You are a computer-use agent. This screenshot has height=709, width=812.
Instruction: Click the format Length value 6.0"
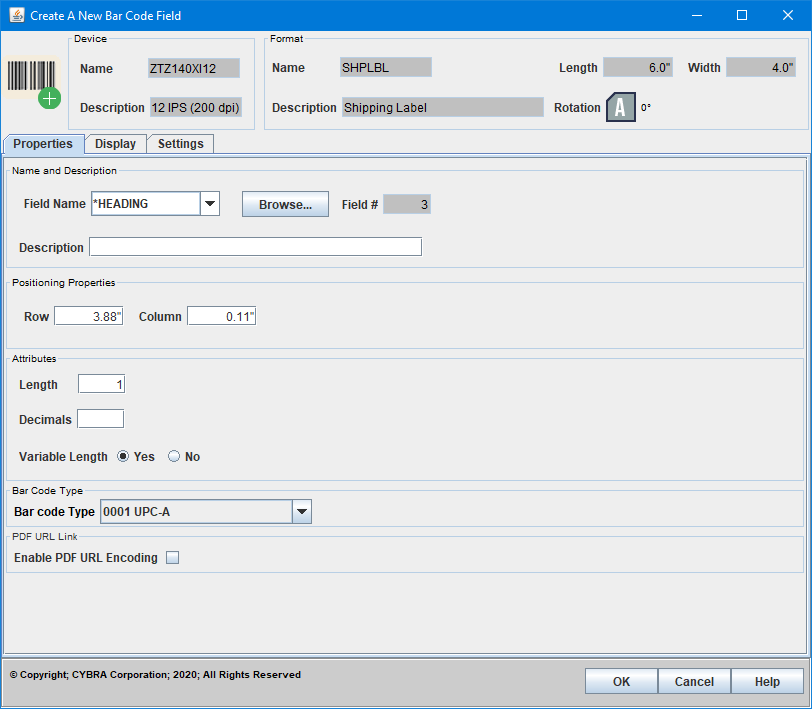pyautogui.click(x=638, y=67)
